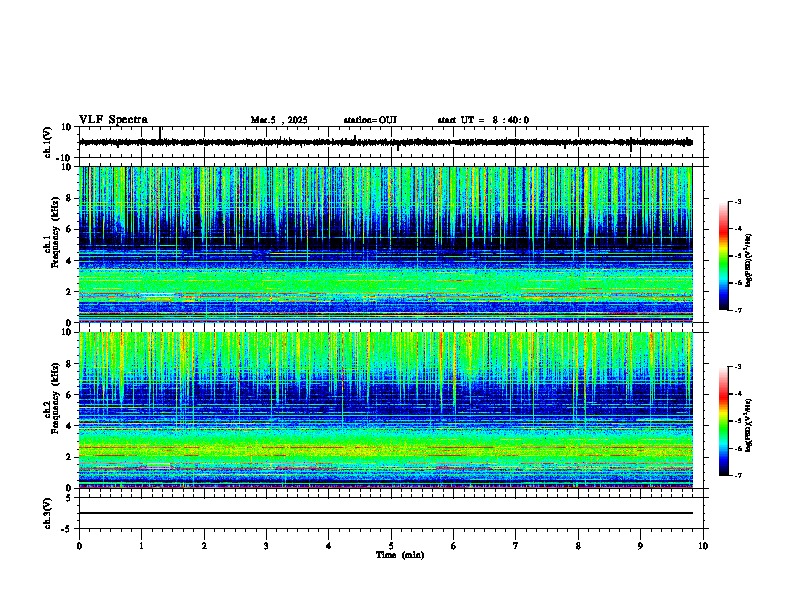Click the flat ch.3 voltage trace line
The width and height of the screenshot is (792, 612).
click(x=386, y=513)
